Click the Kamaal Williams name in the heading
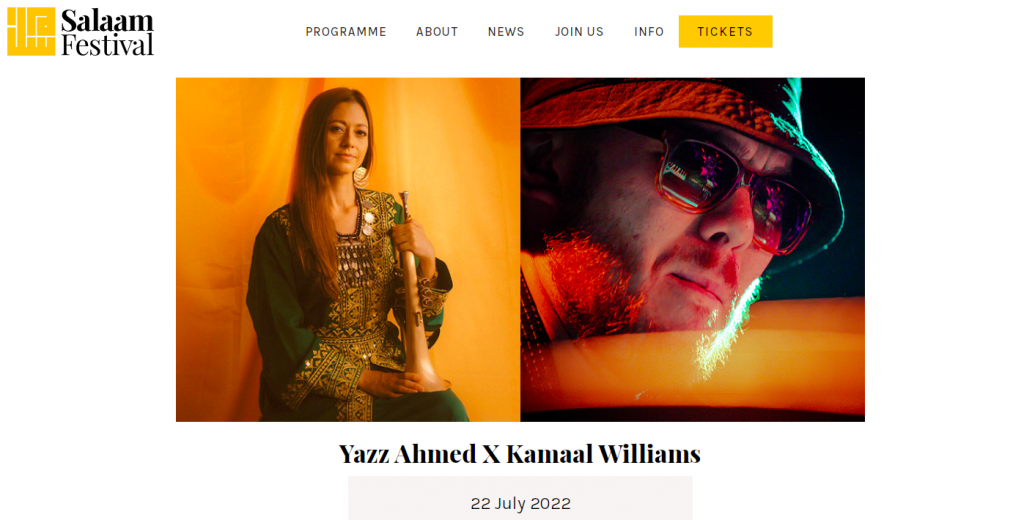The width and height of the screenshot is (1024, 520). [x=603, y=454]
